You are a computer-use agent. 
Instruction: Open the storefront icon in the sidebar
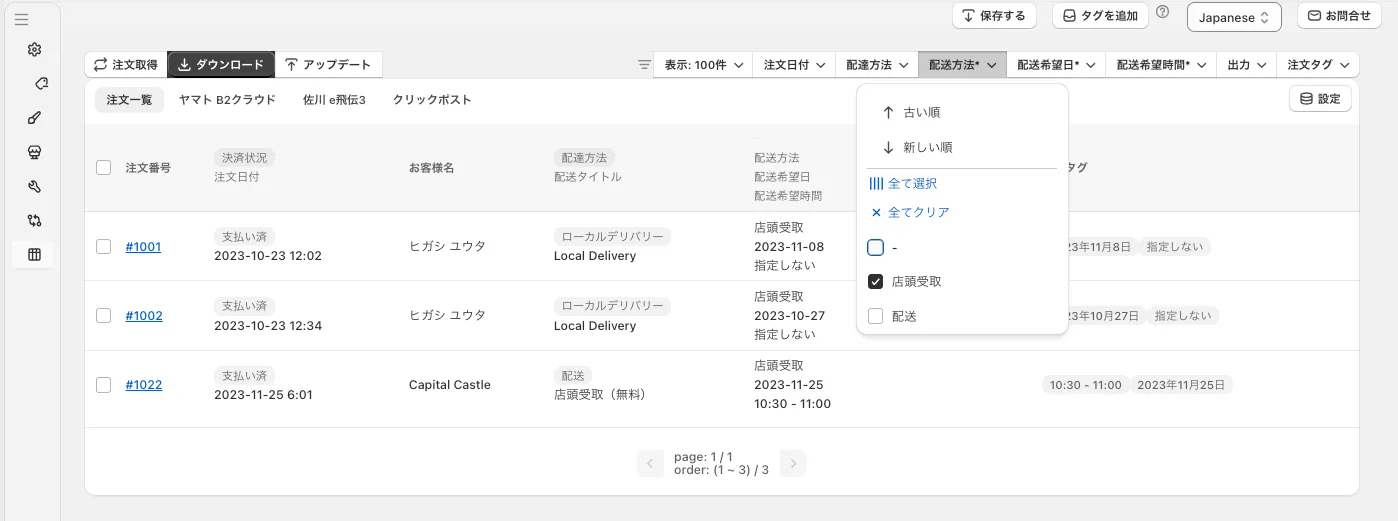click(x=34, y=152)
